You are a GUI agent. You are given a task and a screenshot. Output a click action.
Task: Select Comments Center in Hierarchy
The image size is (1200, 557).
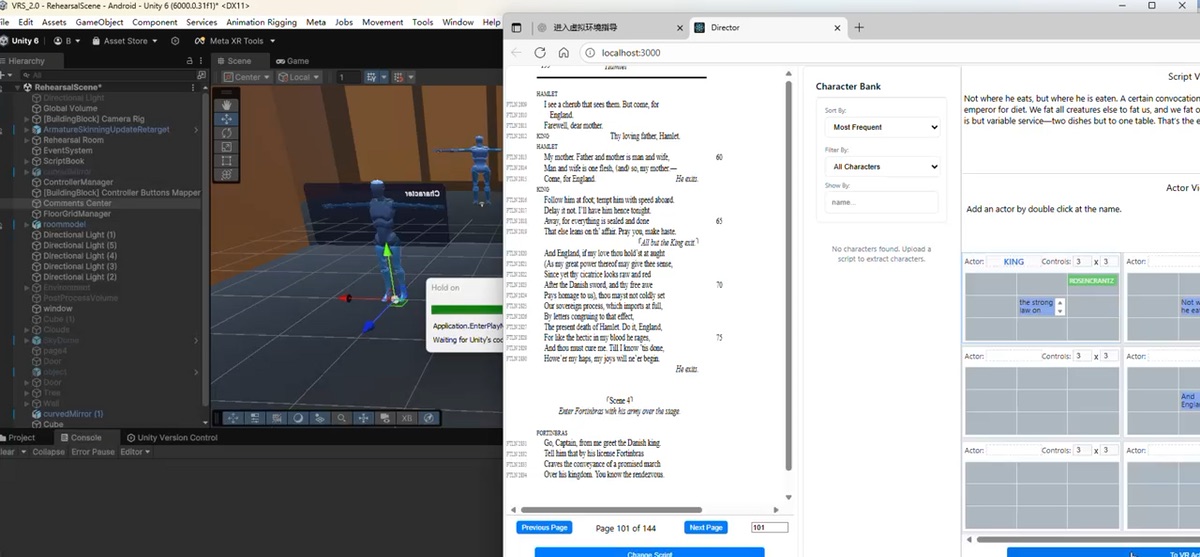pos(77,203)
